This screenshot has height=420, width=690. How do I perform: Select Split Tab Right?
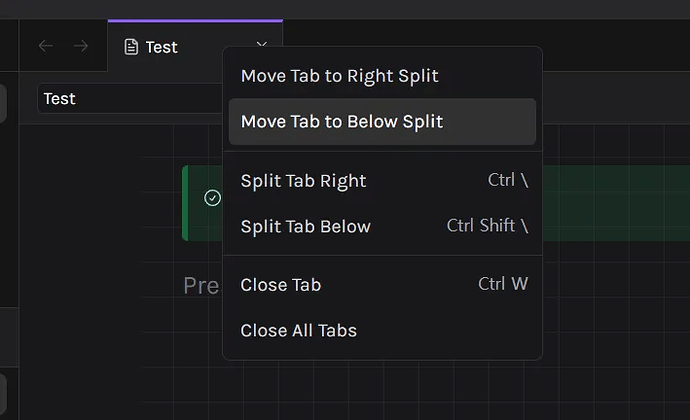point(304,180)
